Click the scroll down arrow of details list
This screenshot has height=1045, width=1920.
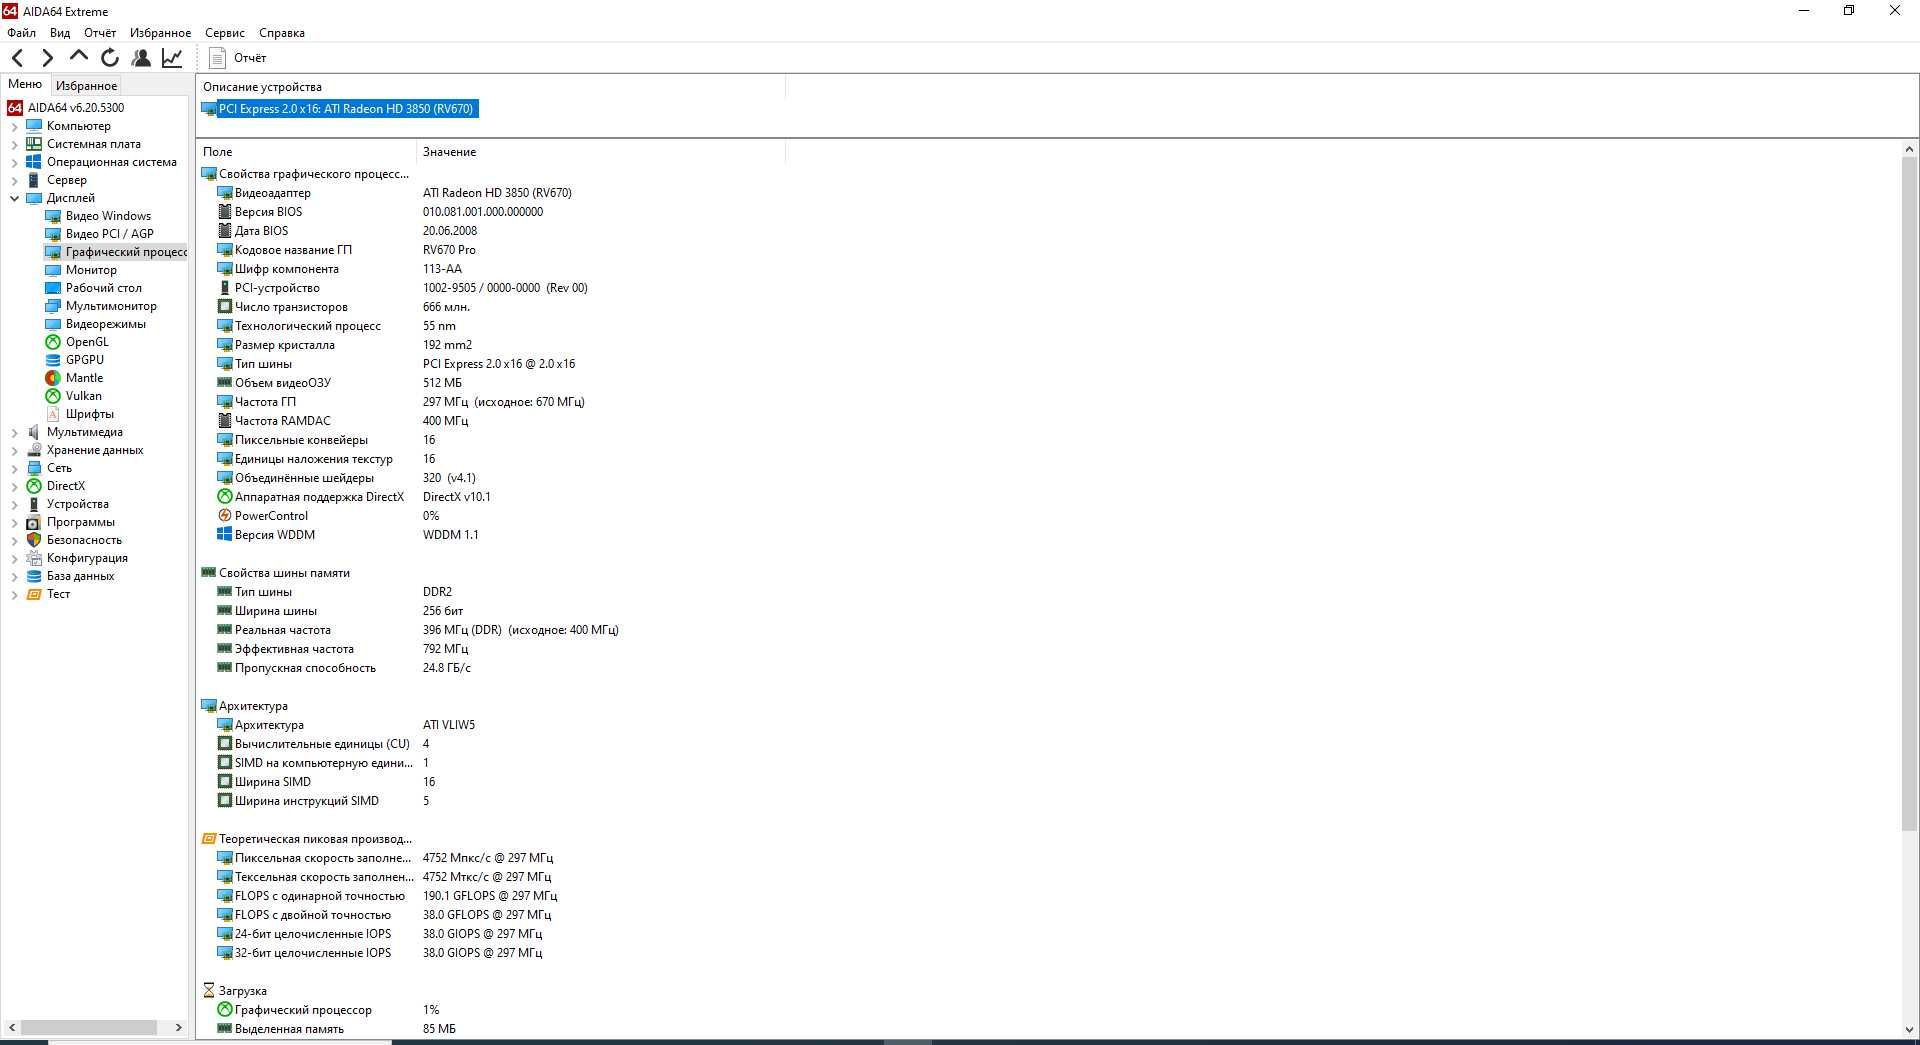(1909, 1029)
